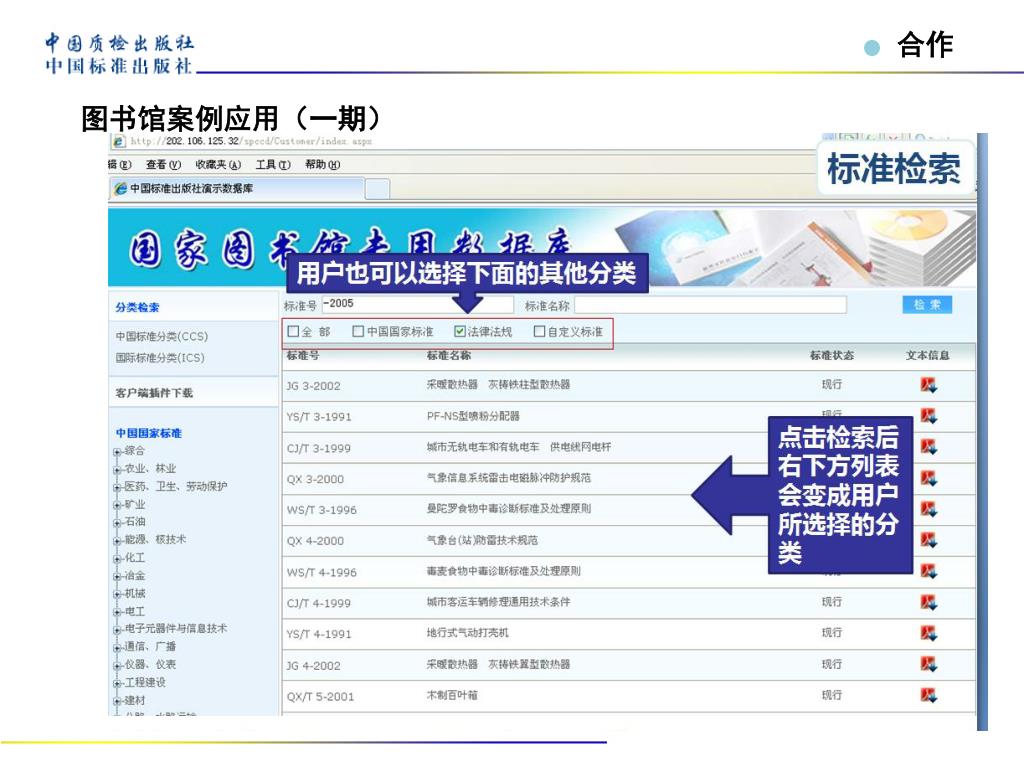Open the 工具(T) menu
Screen dimensions: 1024x768
[273, 165]
